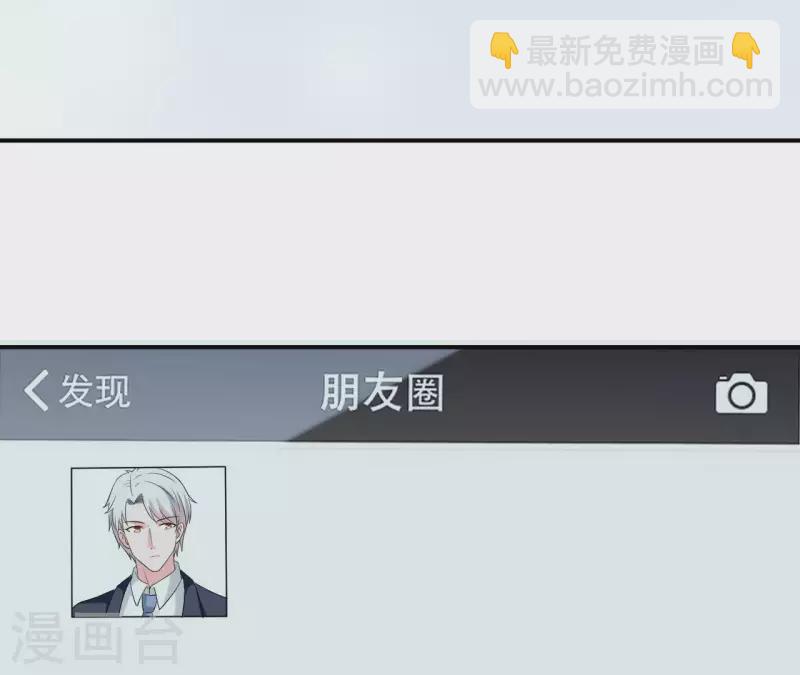Go back to the 发现 page
This screenshot has height=675, width=800.
[77, 391]
